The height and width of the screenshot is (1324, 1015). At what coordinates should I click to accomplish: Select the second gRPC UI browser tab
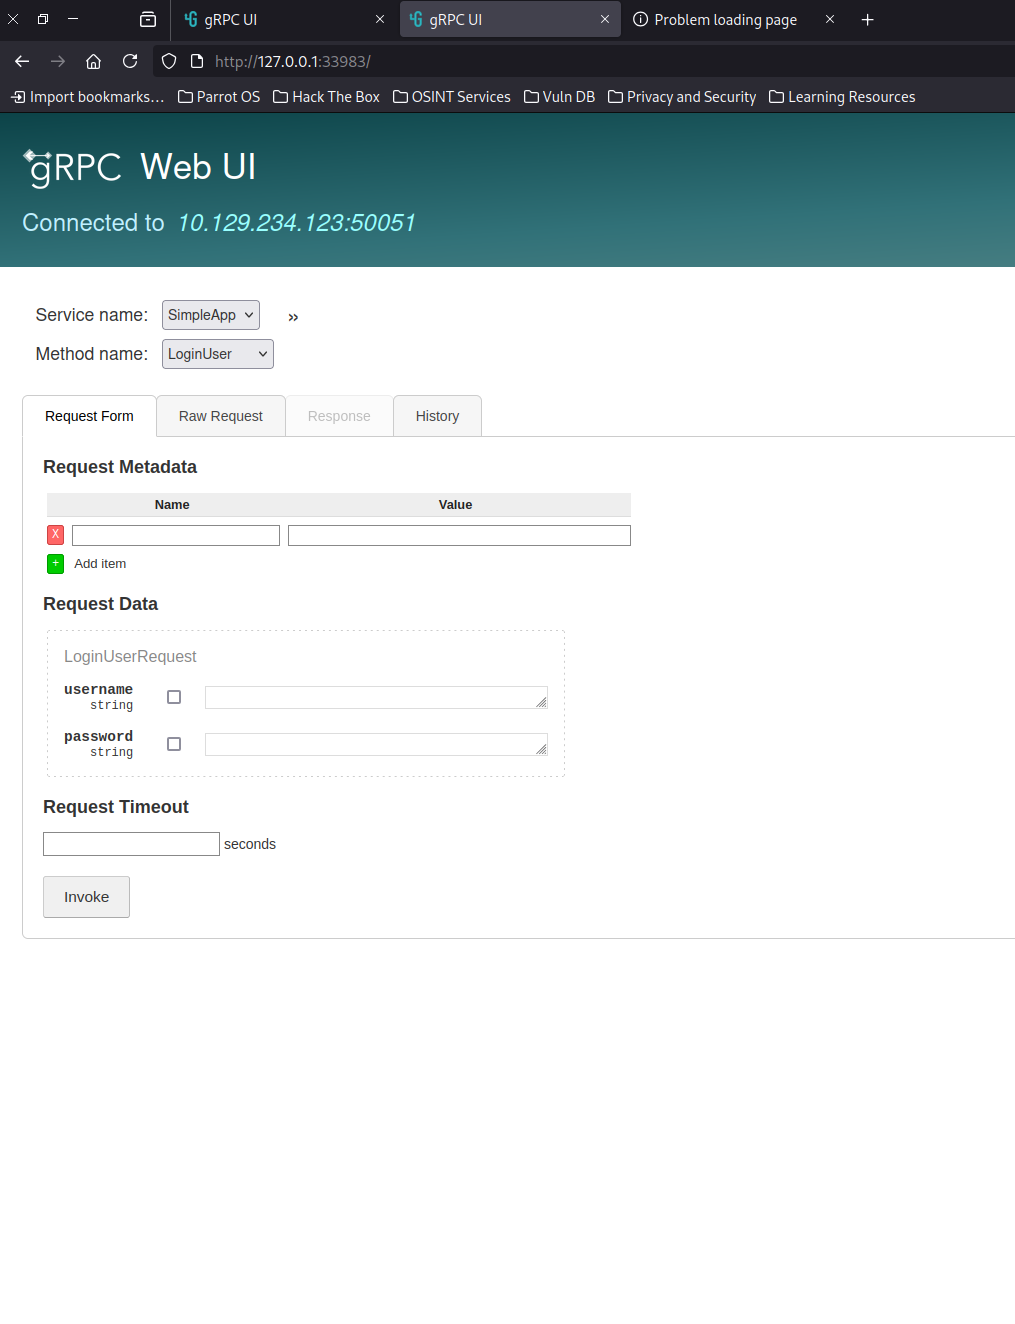pyautogui.click(x=509, y=19)
